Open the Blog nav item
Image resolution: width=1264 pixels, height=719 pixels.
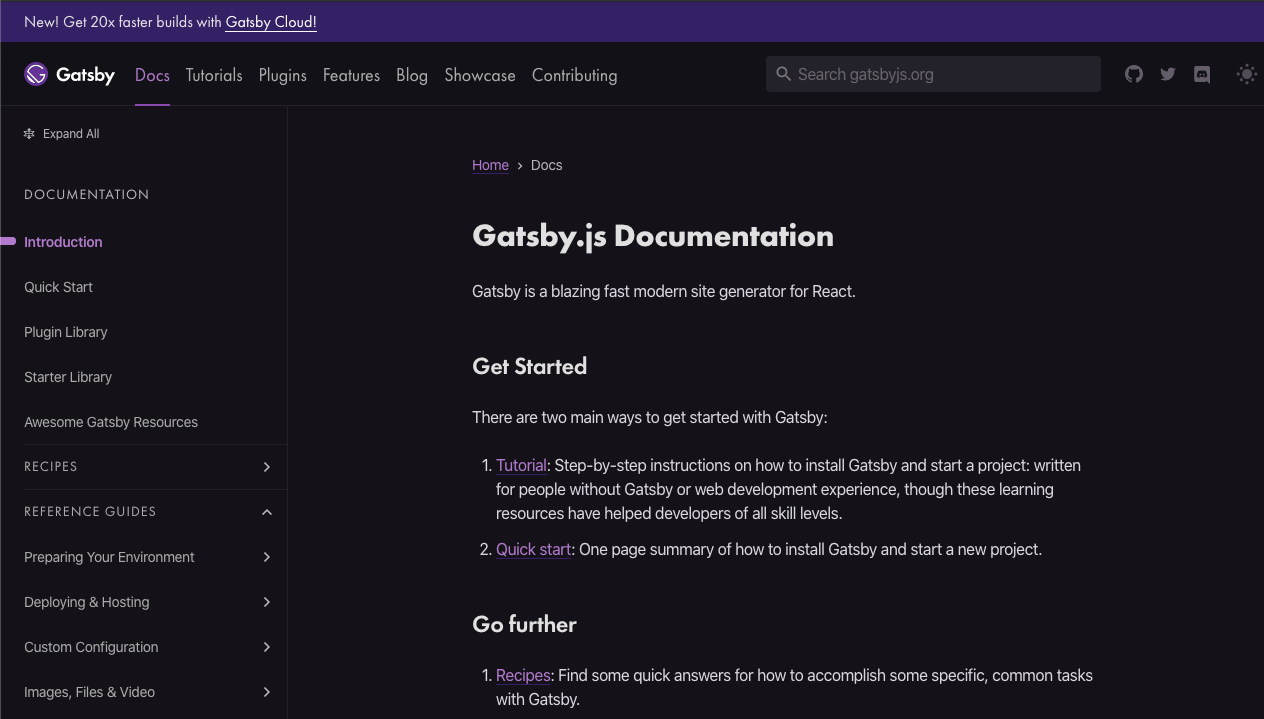click(412, 75)
